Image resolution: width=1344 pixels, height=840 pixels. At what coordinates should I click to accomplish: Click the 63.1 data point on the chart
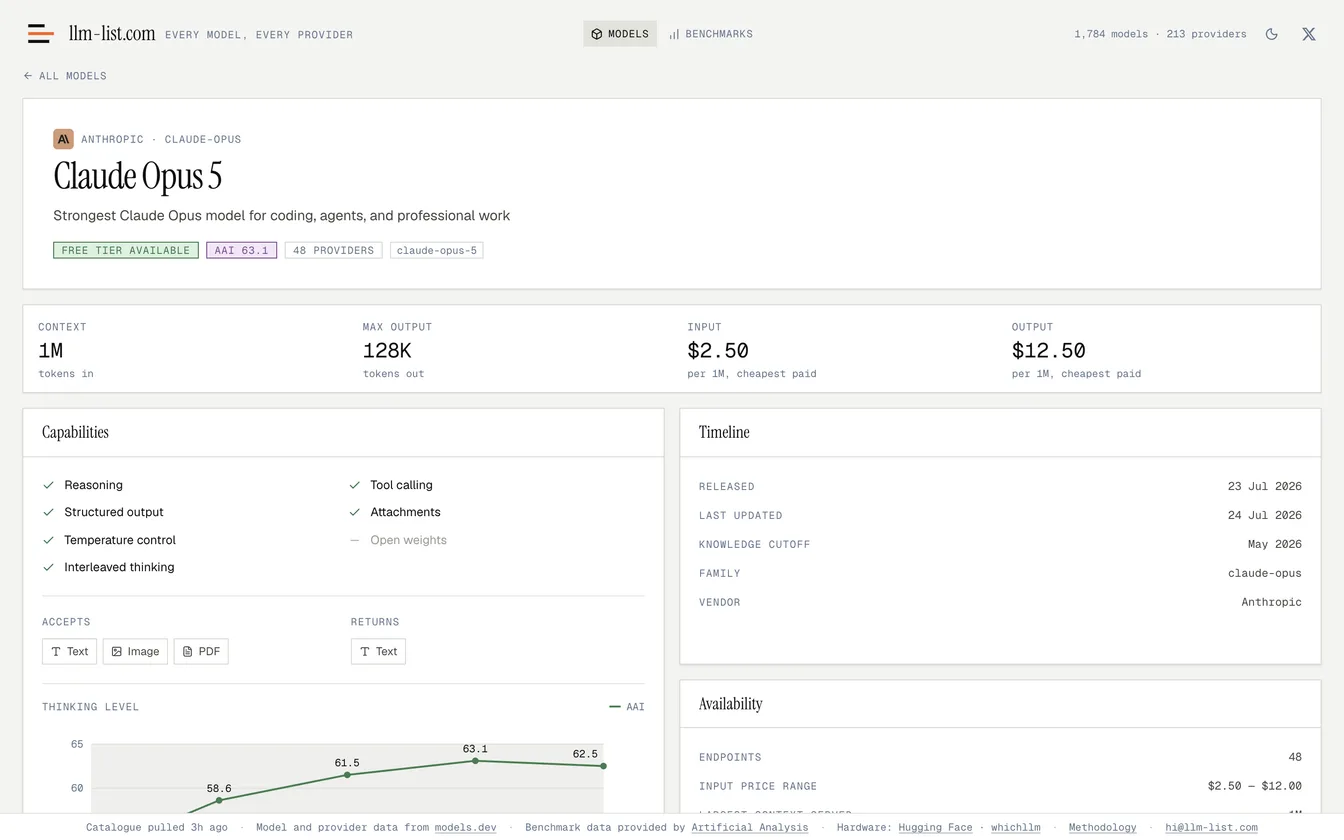point(475,761)
